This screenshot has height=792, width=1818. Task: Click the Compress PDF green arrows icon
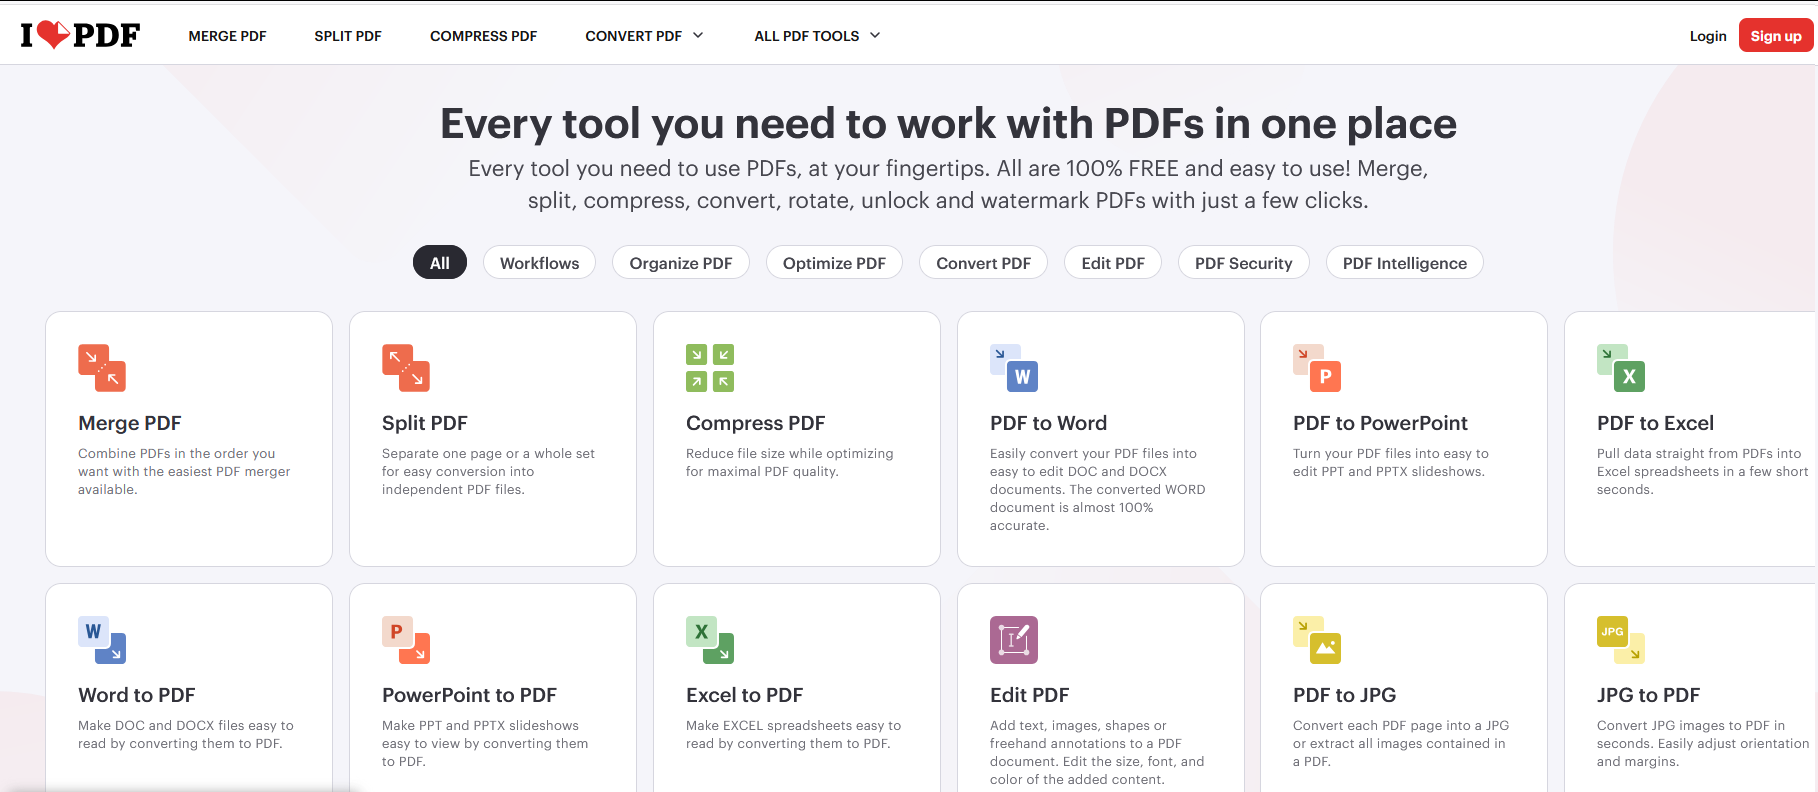pyautogui.click(x=710, y=368)
